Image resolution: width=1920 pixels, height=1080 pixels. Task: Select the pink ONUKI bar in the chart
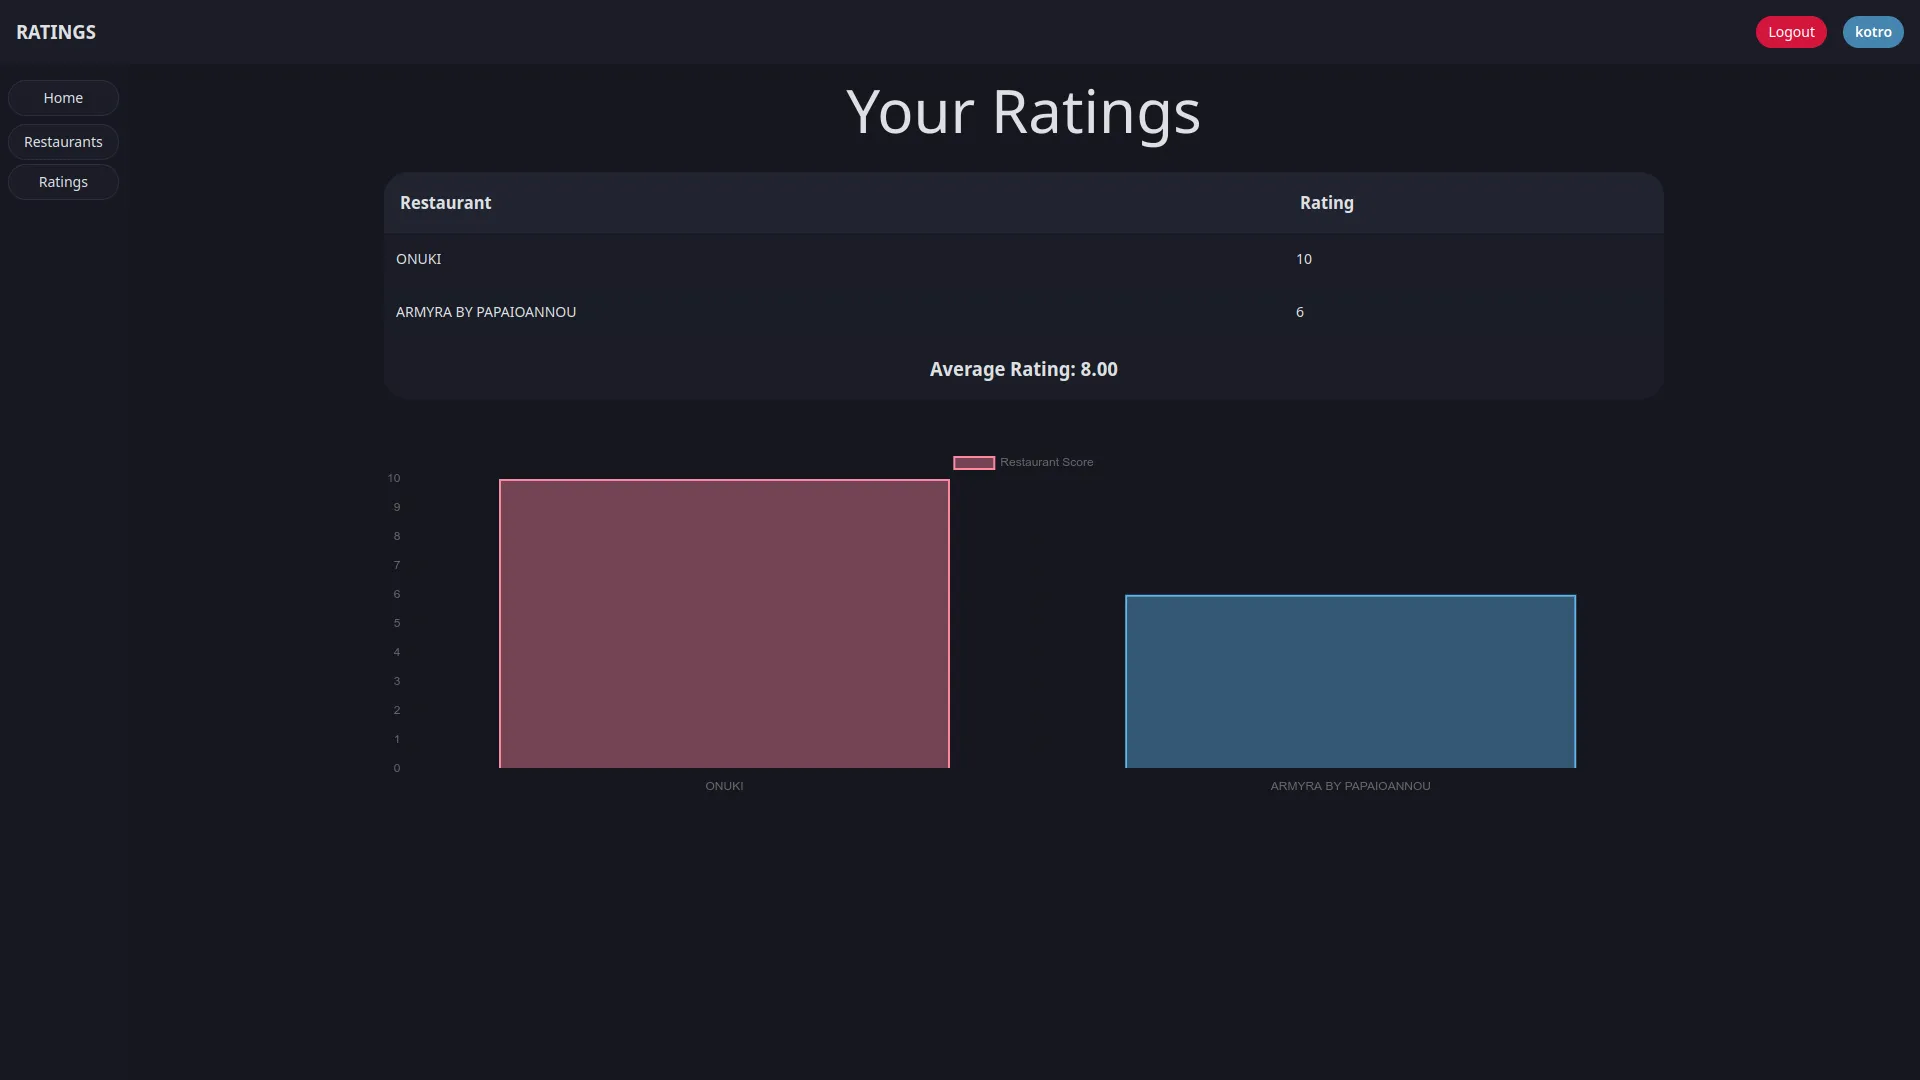tap(724, 623)
